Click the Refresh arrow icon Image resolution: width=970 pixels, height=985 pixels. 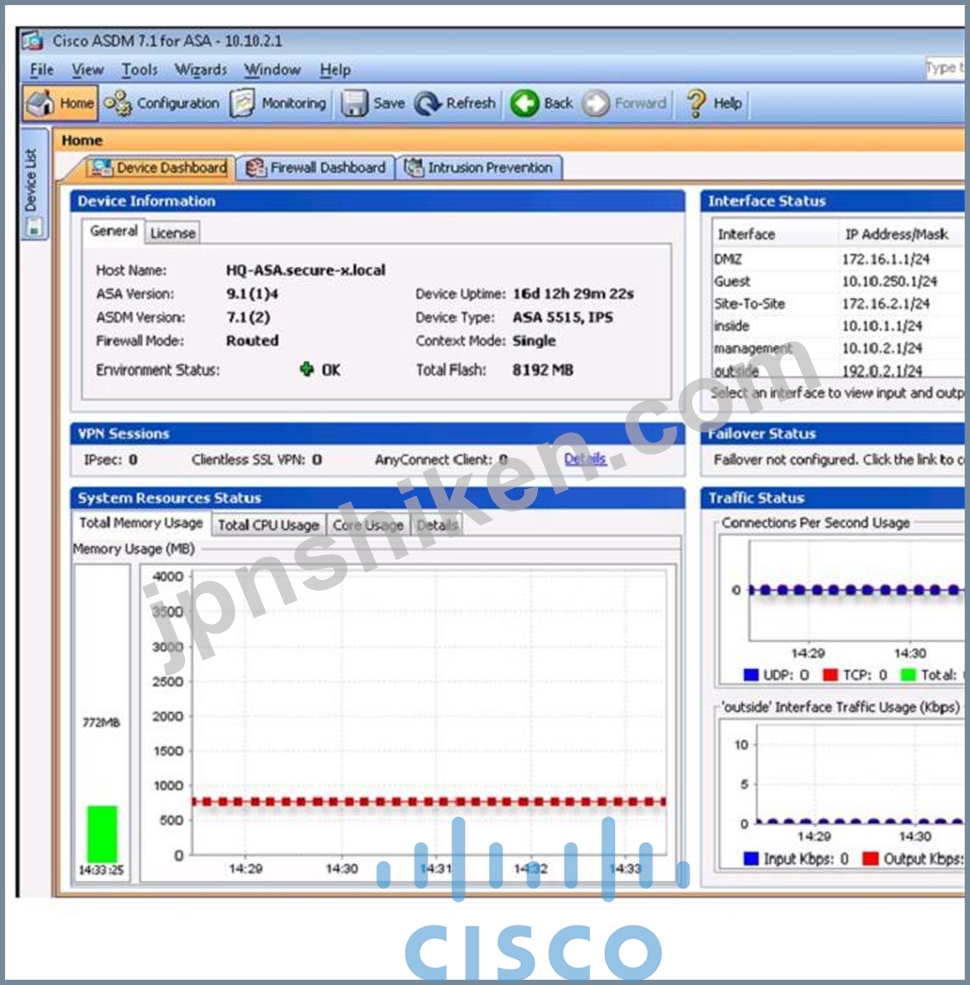pyautogui.click(x=428, y=103)
